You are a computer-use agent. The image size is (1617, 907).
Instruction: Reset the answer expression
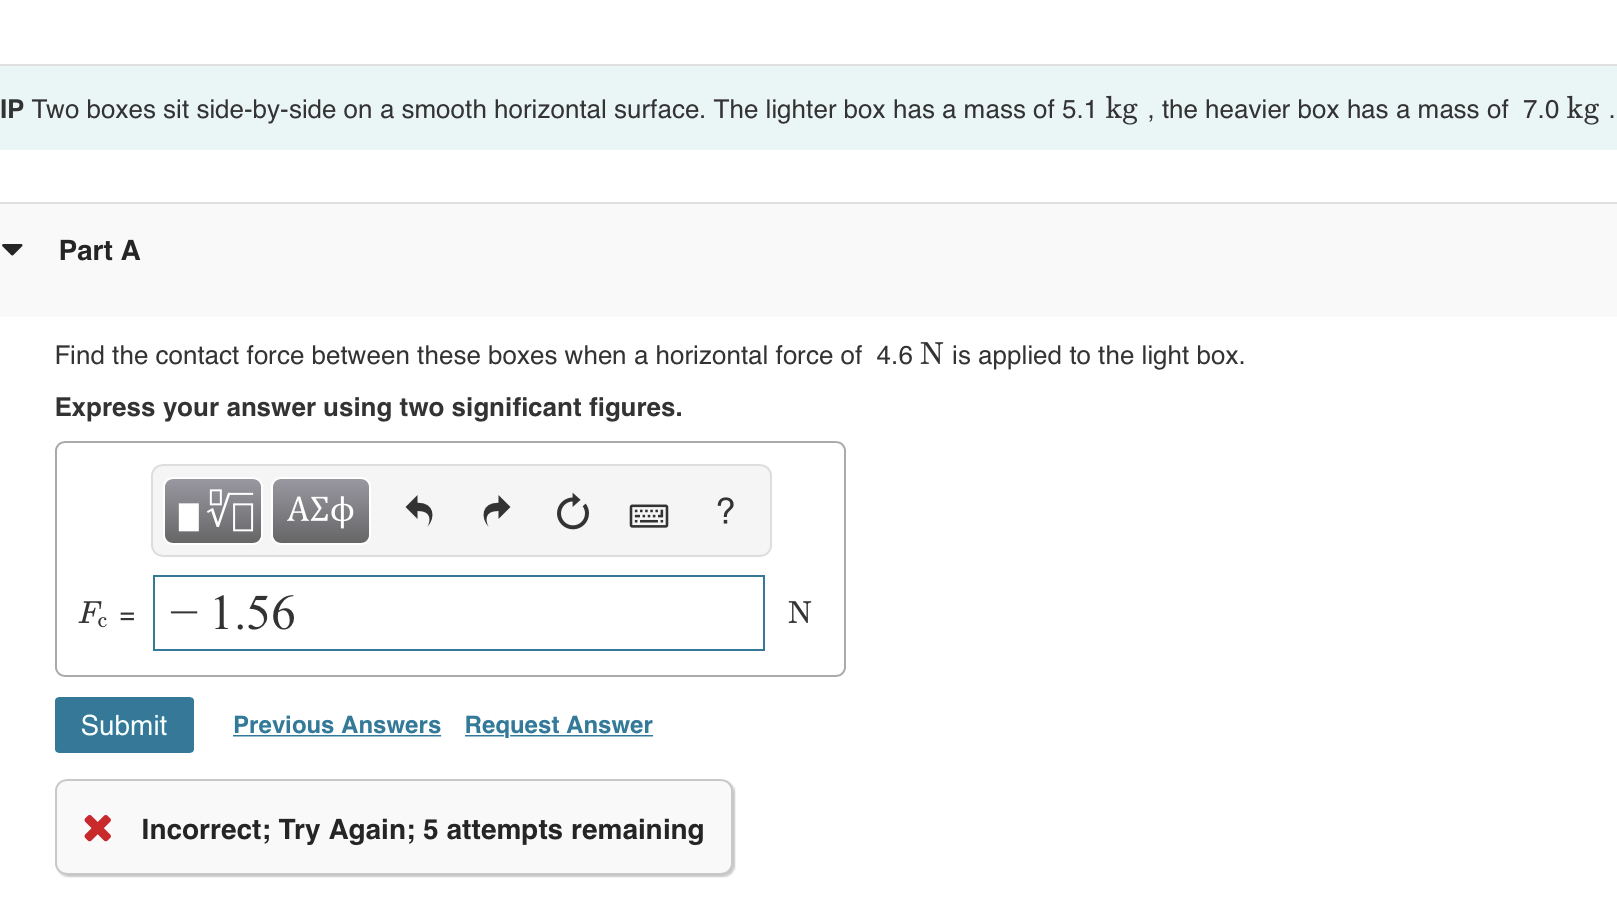point(572,511)
